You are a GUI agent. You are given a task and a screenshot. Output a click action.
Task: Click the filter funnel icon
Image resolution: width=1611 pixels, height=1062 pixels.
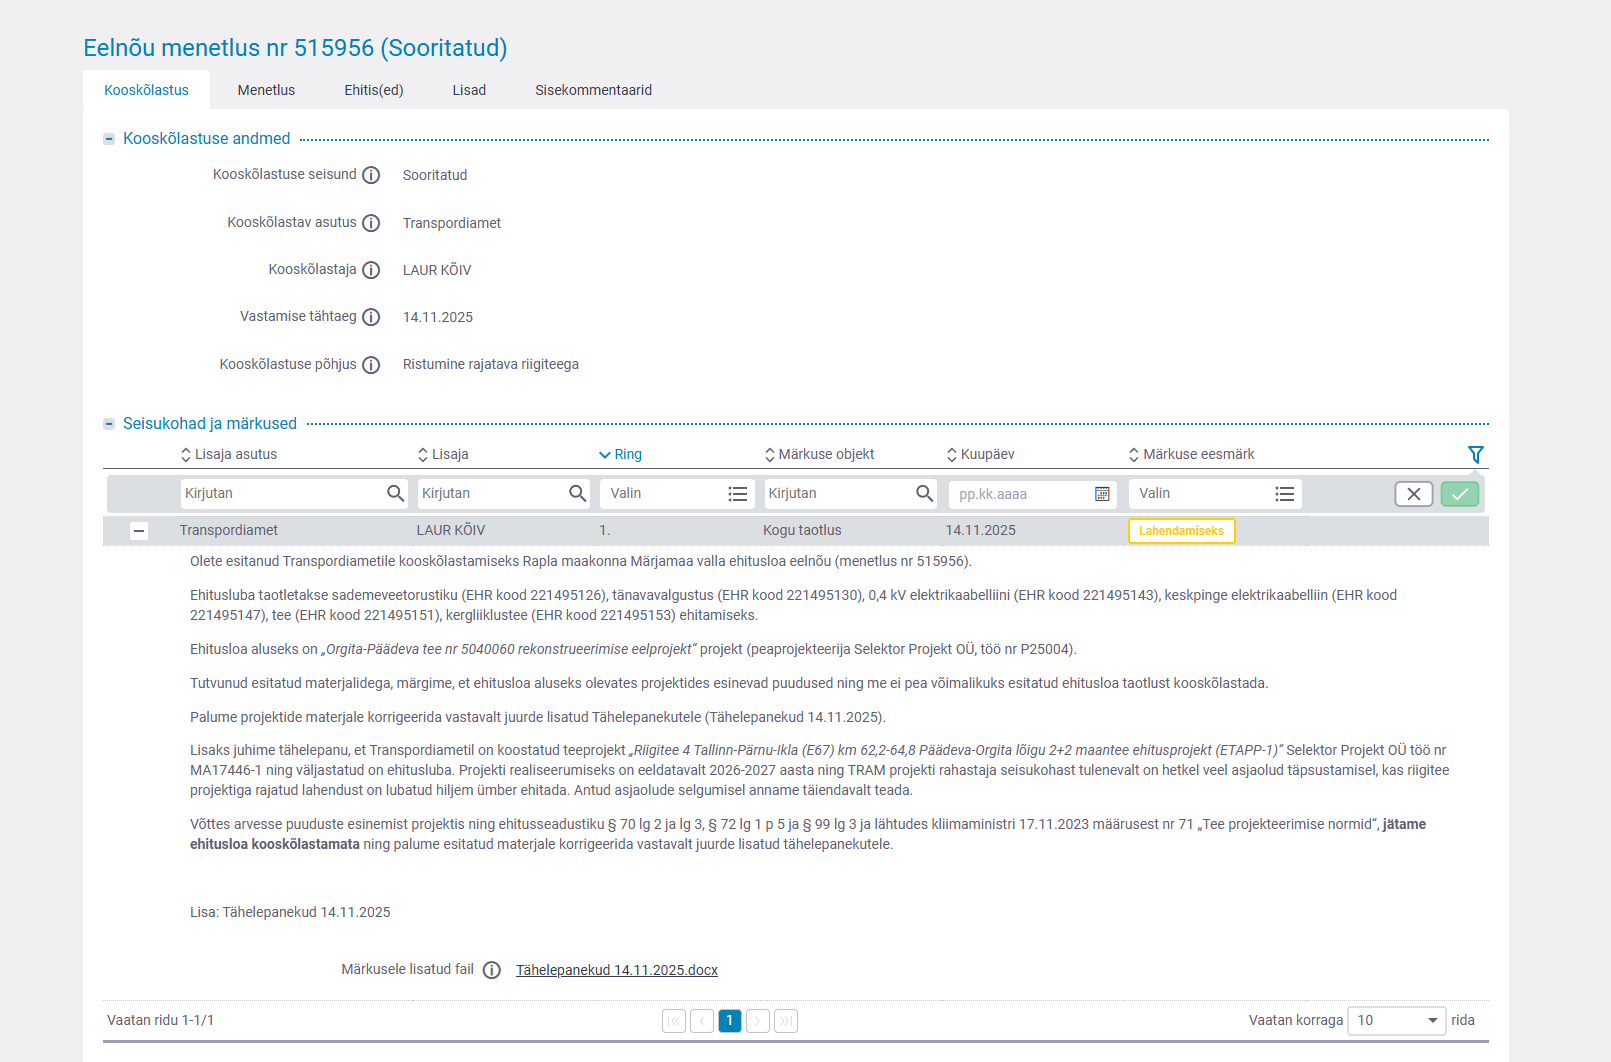coord(1475,455)
